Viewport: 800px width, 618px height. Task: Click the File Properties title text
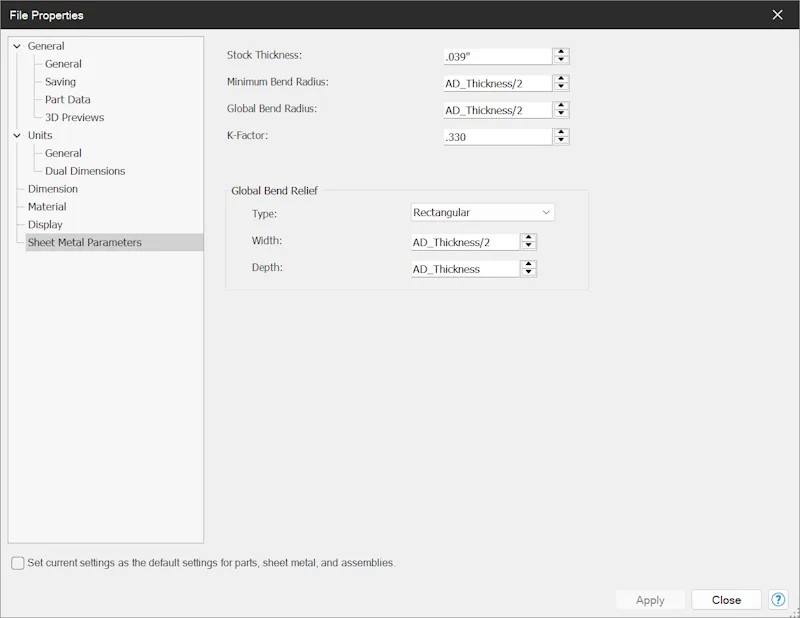(x=46, y=15)
